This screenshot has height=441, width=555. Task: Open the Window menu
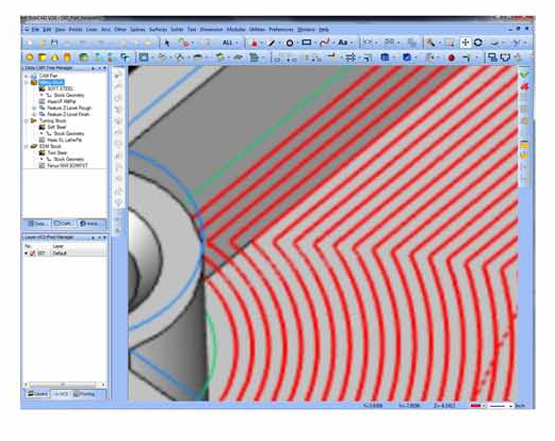(306, 30)
